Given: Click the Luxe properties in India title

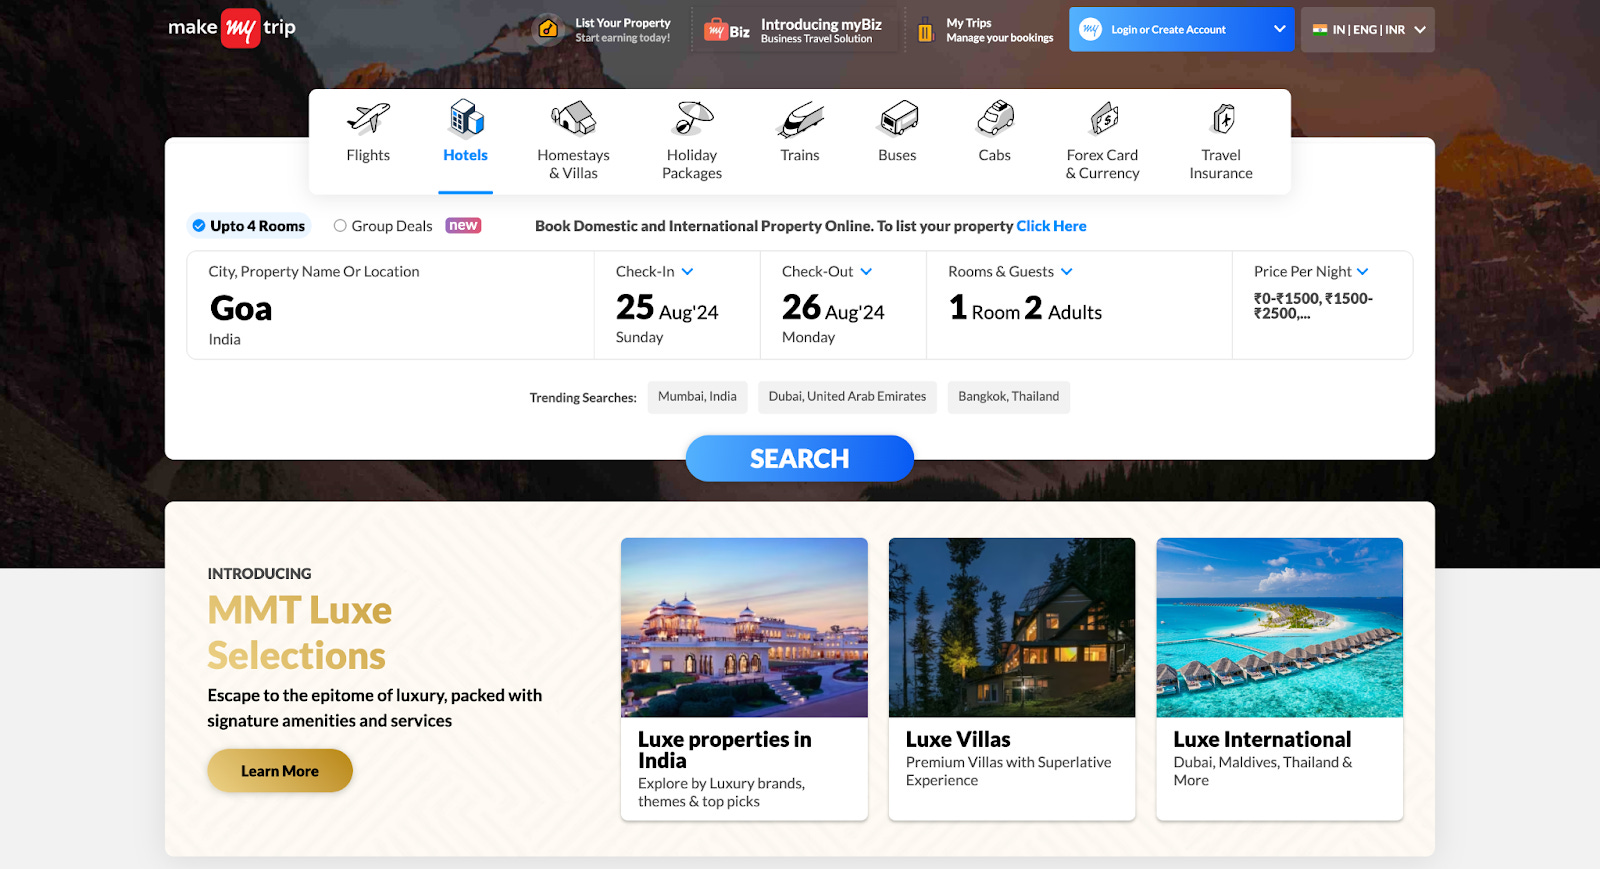Looking at the screenshot, I should point(725,750).
